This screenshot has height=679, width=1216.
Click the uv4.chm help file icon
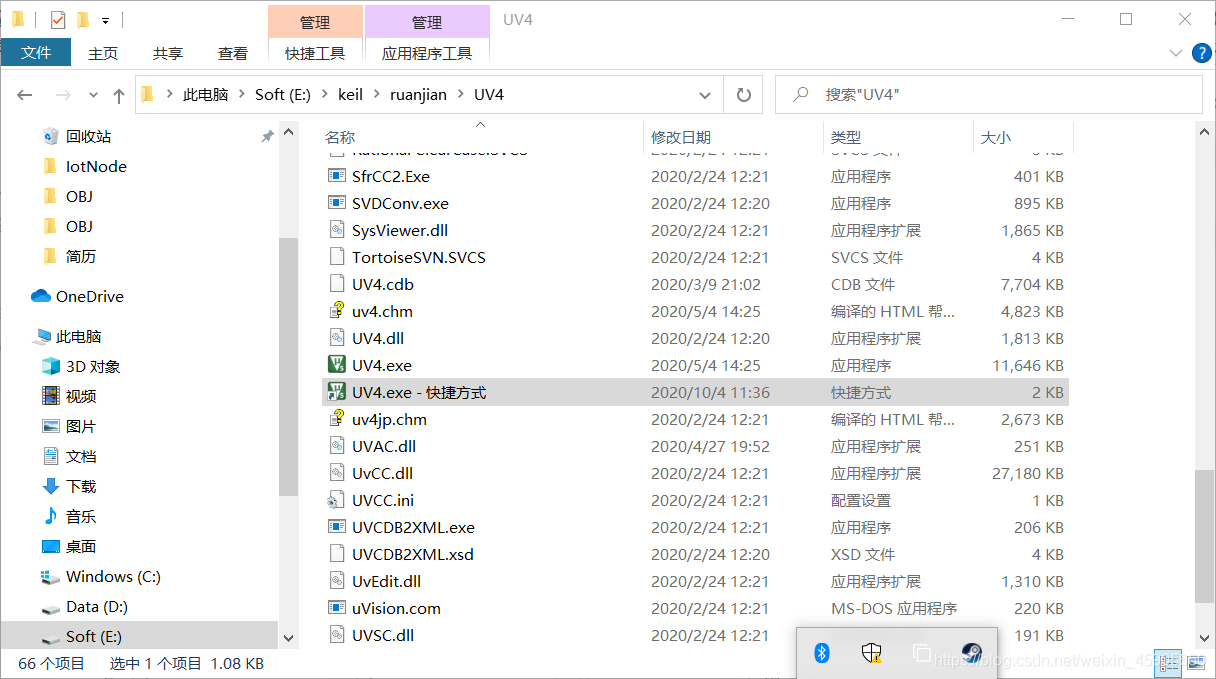pos(337,311)
